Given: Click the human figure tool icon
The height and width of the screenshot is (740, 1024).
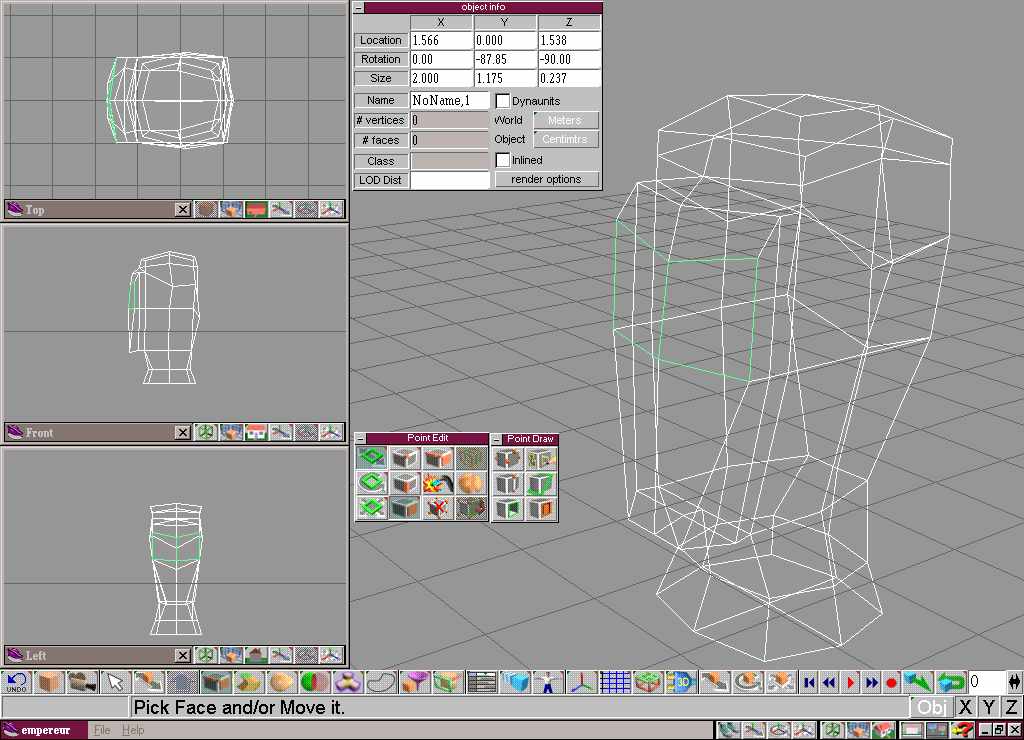Looking at the screenshot, I should pos(548,683).
